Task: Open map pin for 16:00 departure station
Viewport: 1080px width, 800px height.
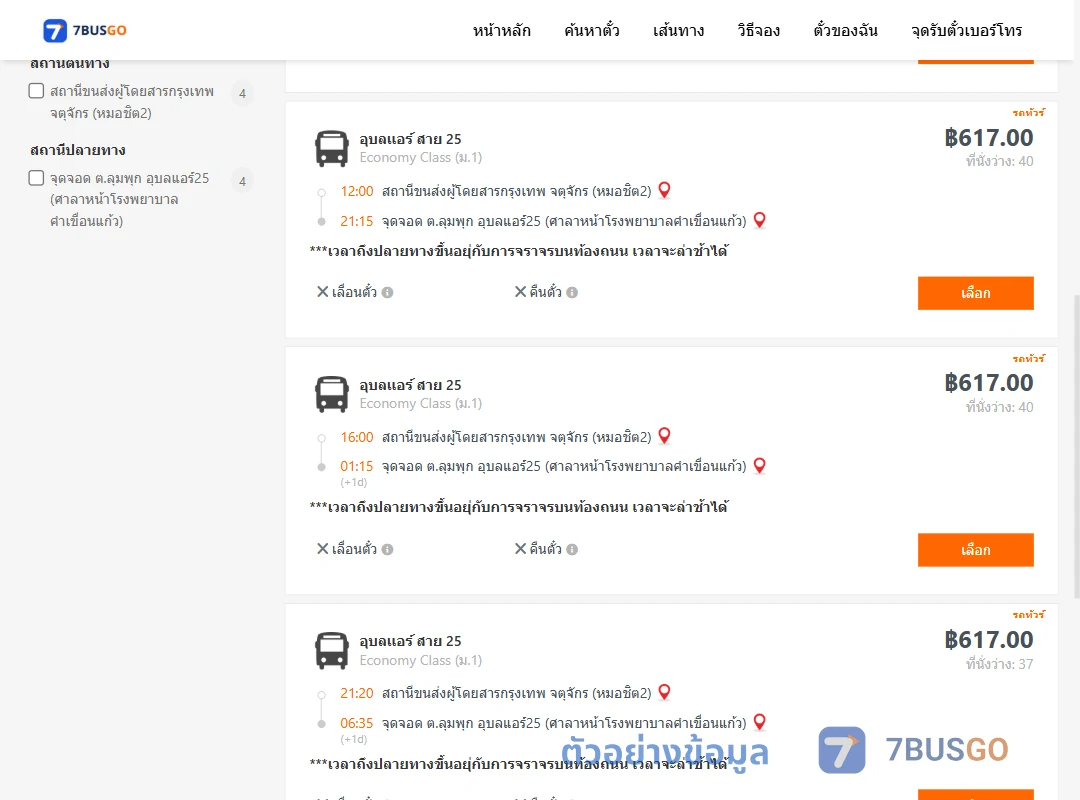Action: coord(664,436)
